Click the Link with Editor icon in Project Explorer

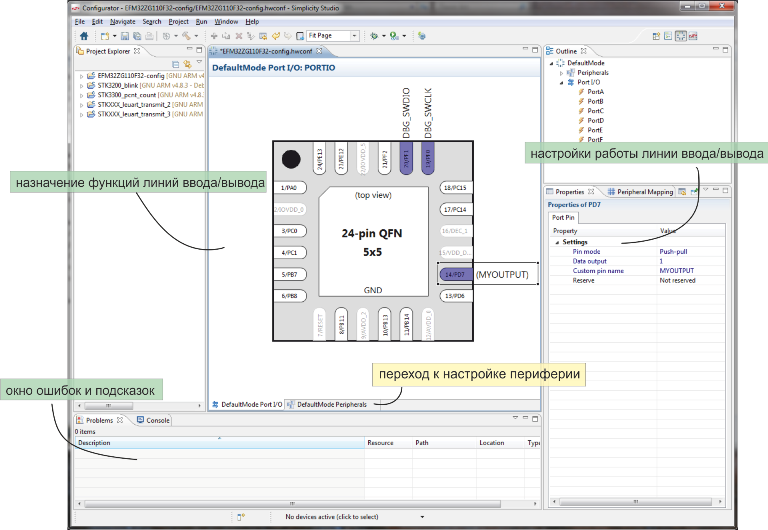pyautogui.click(x=186, y=63)
